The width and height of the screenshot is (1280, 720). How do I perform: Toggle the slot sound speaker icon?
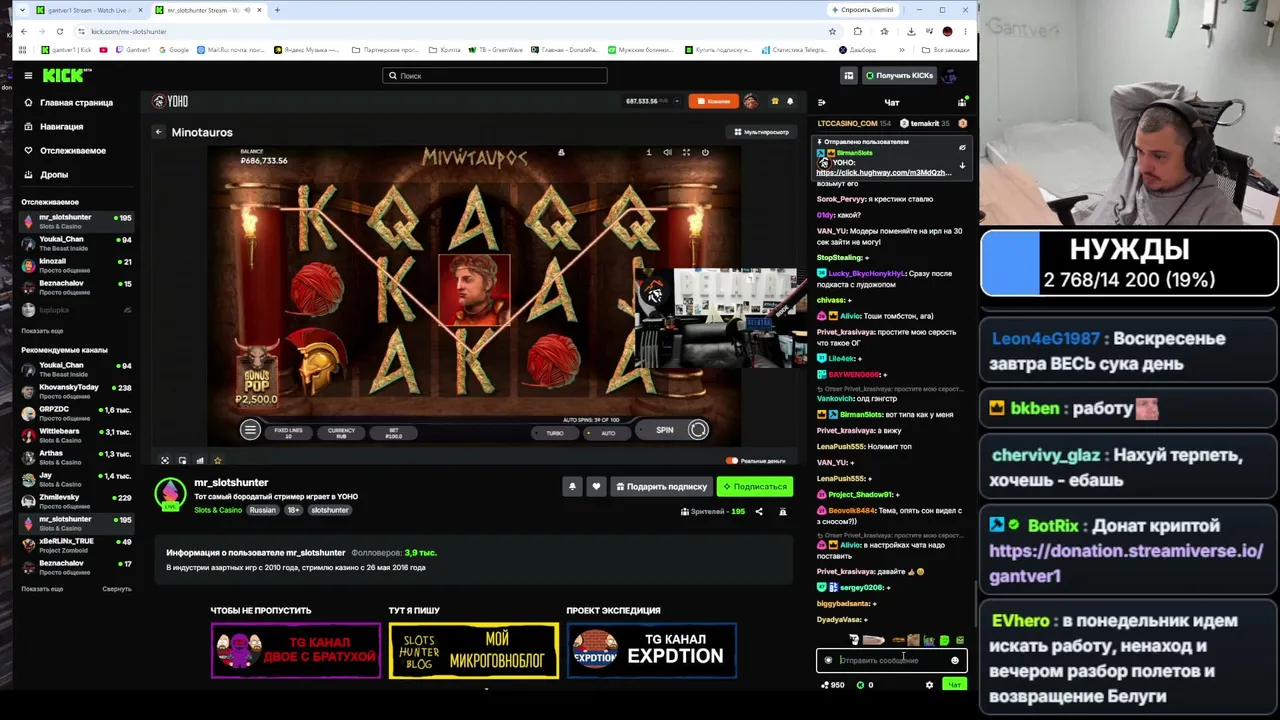(x=667, y=152)
